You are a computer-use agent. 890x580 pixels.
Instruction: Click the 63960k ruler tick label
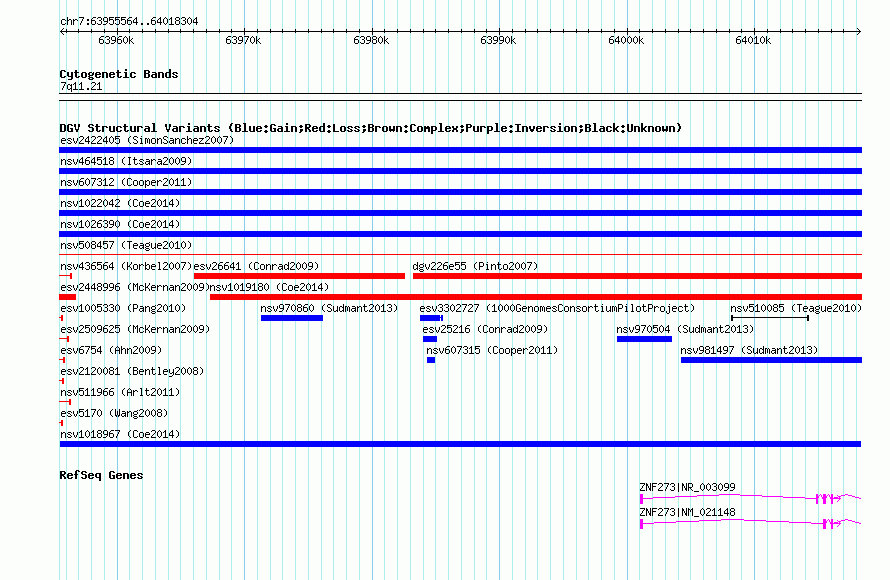[x=116, y=40]
